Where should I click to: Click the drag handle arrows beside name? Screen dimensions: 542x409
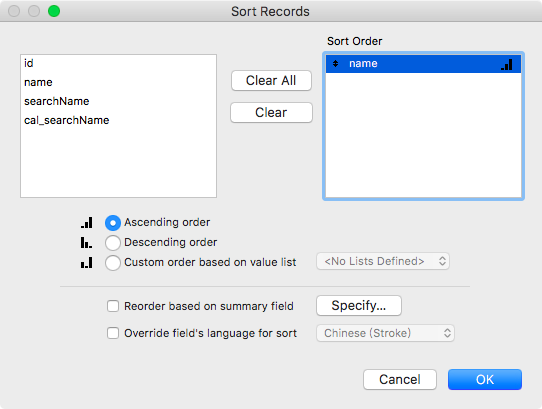[x=335, y=64]
